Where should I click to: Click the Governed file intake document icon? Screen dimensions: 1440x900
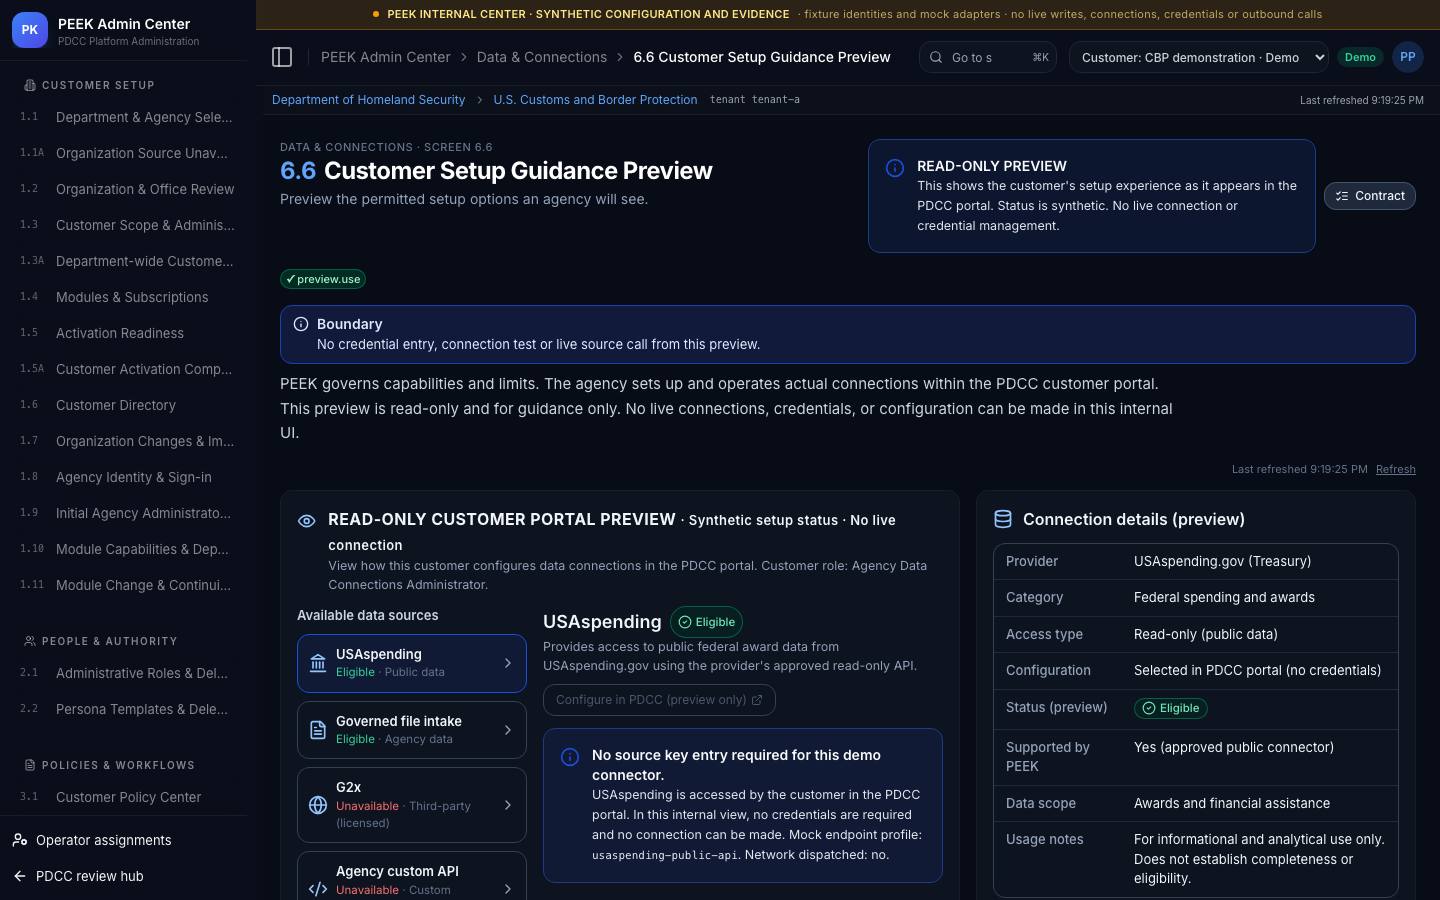318,730
